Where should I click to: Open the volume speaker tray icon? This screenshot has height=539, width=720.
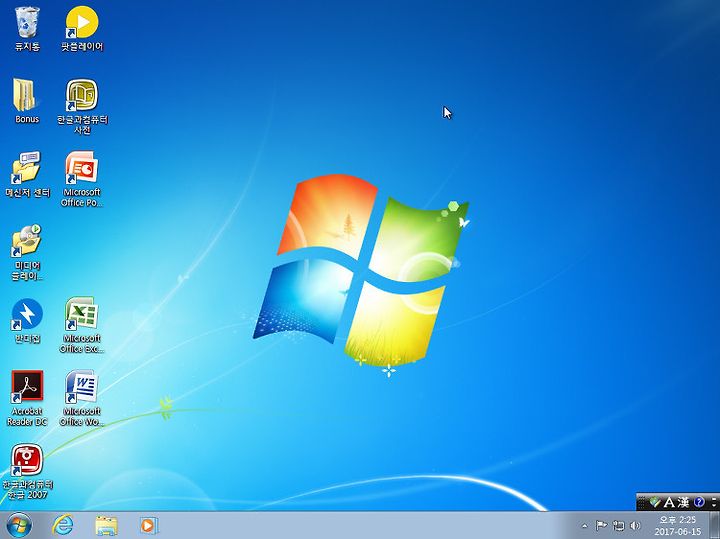[x=636, y=526]
